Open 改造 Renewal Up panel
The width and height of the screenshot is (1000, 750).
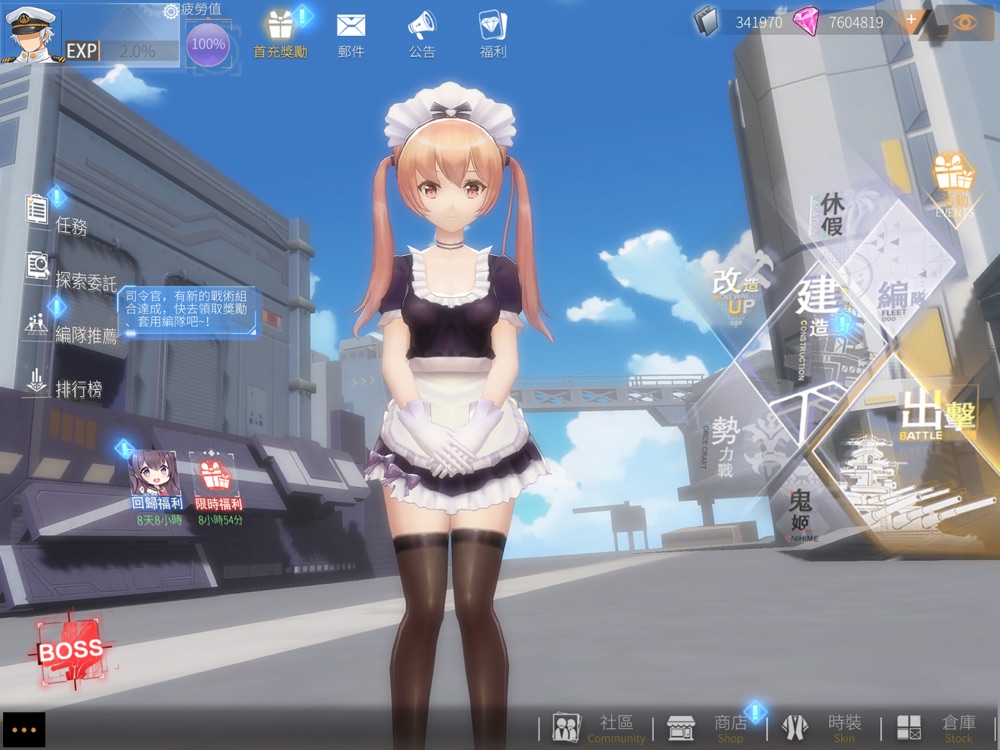pyautogui.click(x=740, y=286)
